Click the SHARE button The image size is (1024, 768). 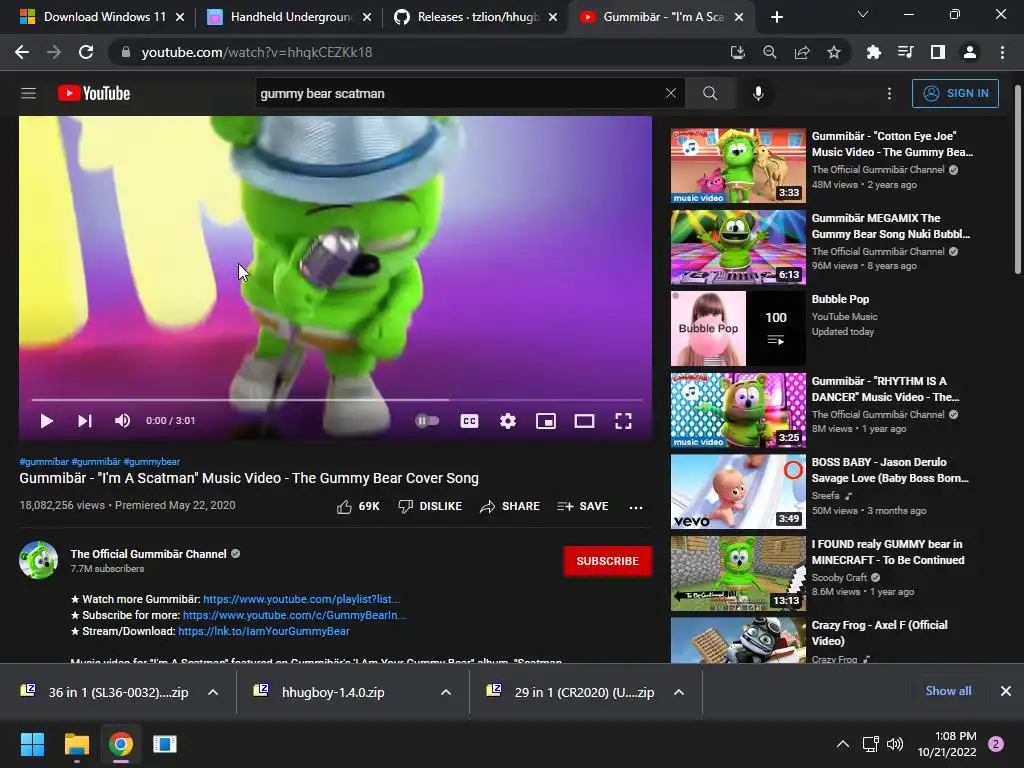pyautogui.click(x=509, y=506)
